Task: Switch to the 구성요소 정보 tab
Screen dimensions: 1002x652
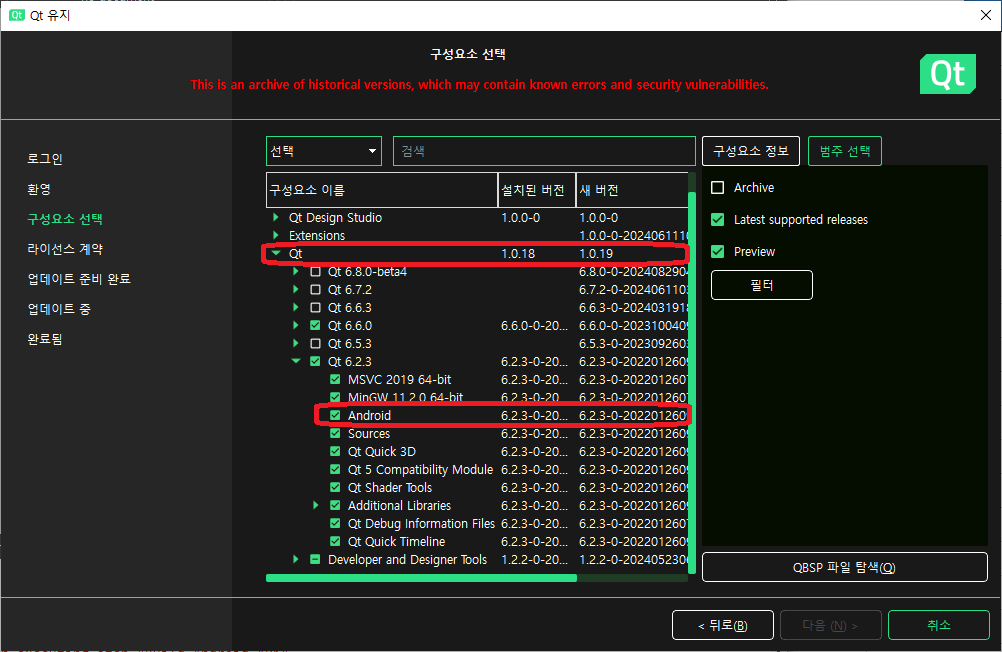Action: click(x=751, y=151)
